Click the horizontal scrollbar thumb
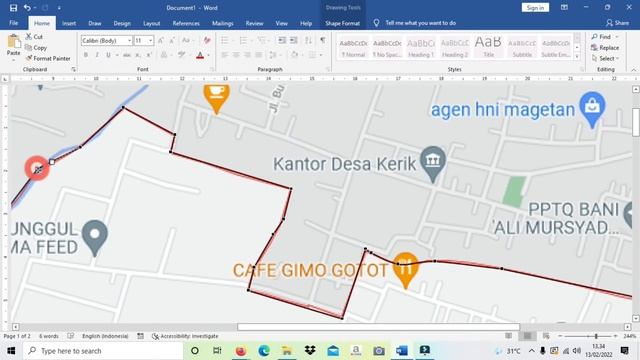The image size is (640, 360). pyautogui.click(x=378, y=327)
